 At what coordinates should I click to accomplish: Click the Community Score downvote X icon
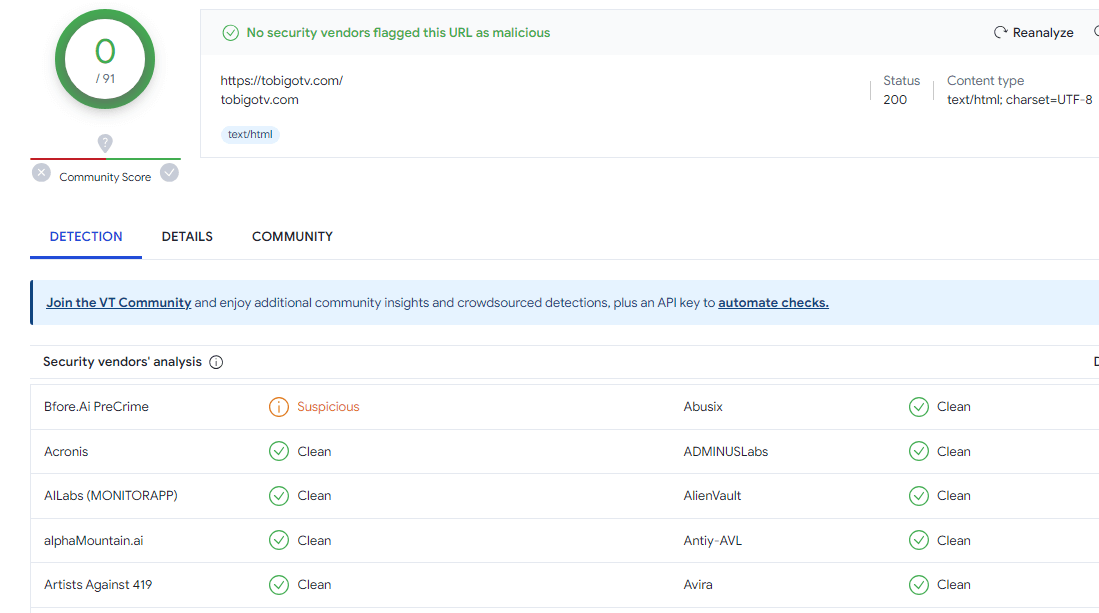point(41,173)
